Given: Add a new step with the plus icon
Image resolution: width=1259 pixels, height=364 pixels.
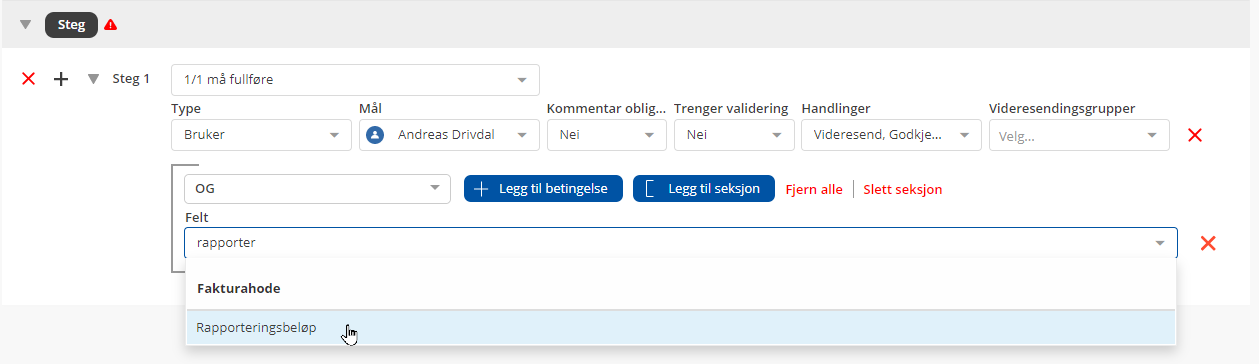Looking at the screenshot, I should pos(61,79).
